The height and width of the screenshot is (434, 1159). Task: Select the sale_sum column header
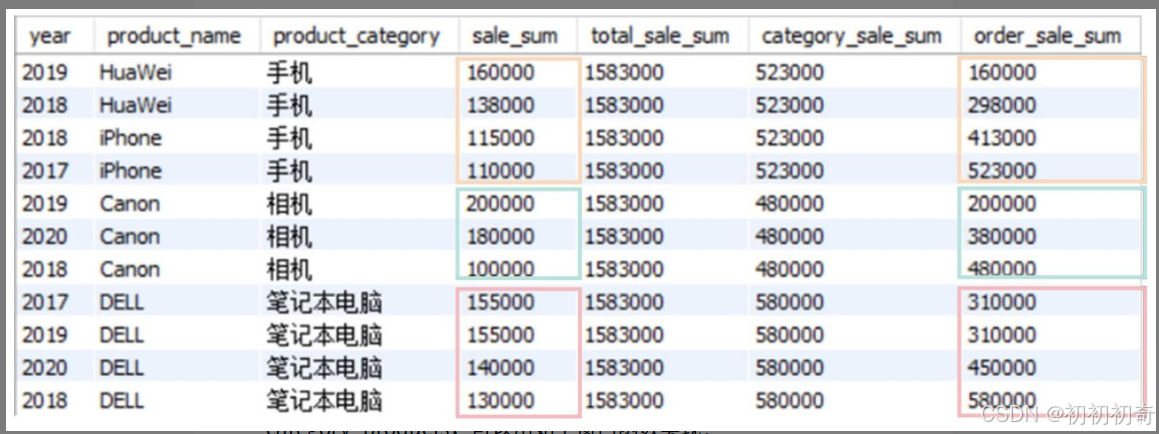pos(517,35)
